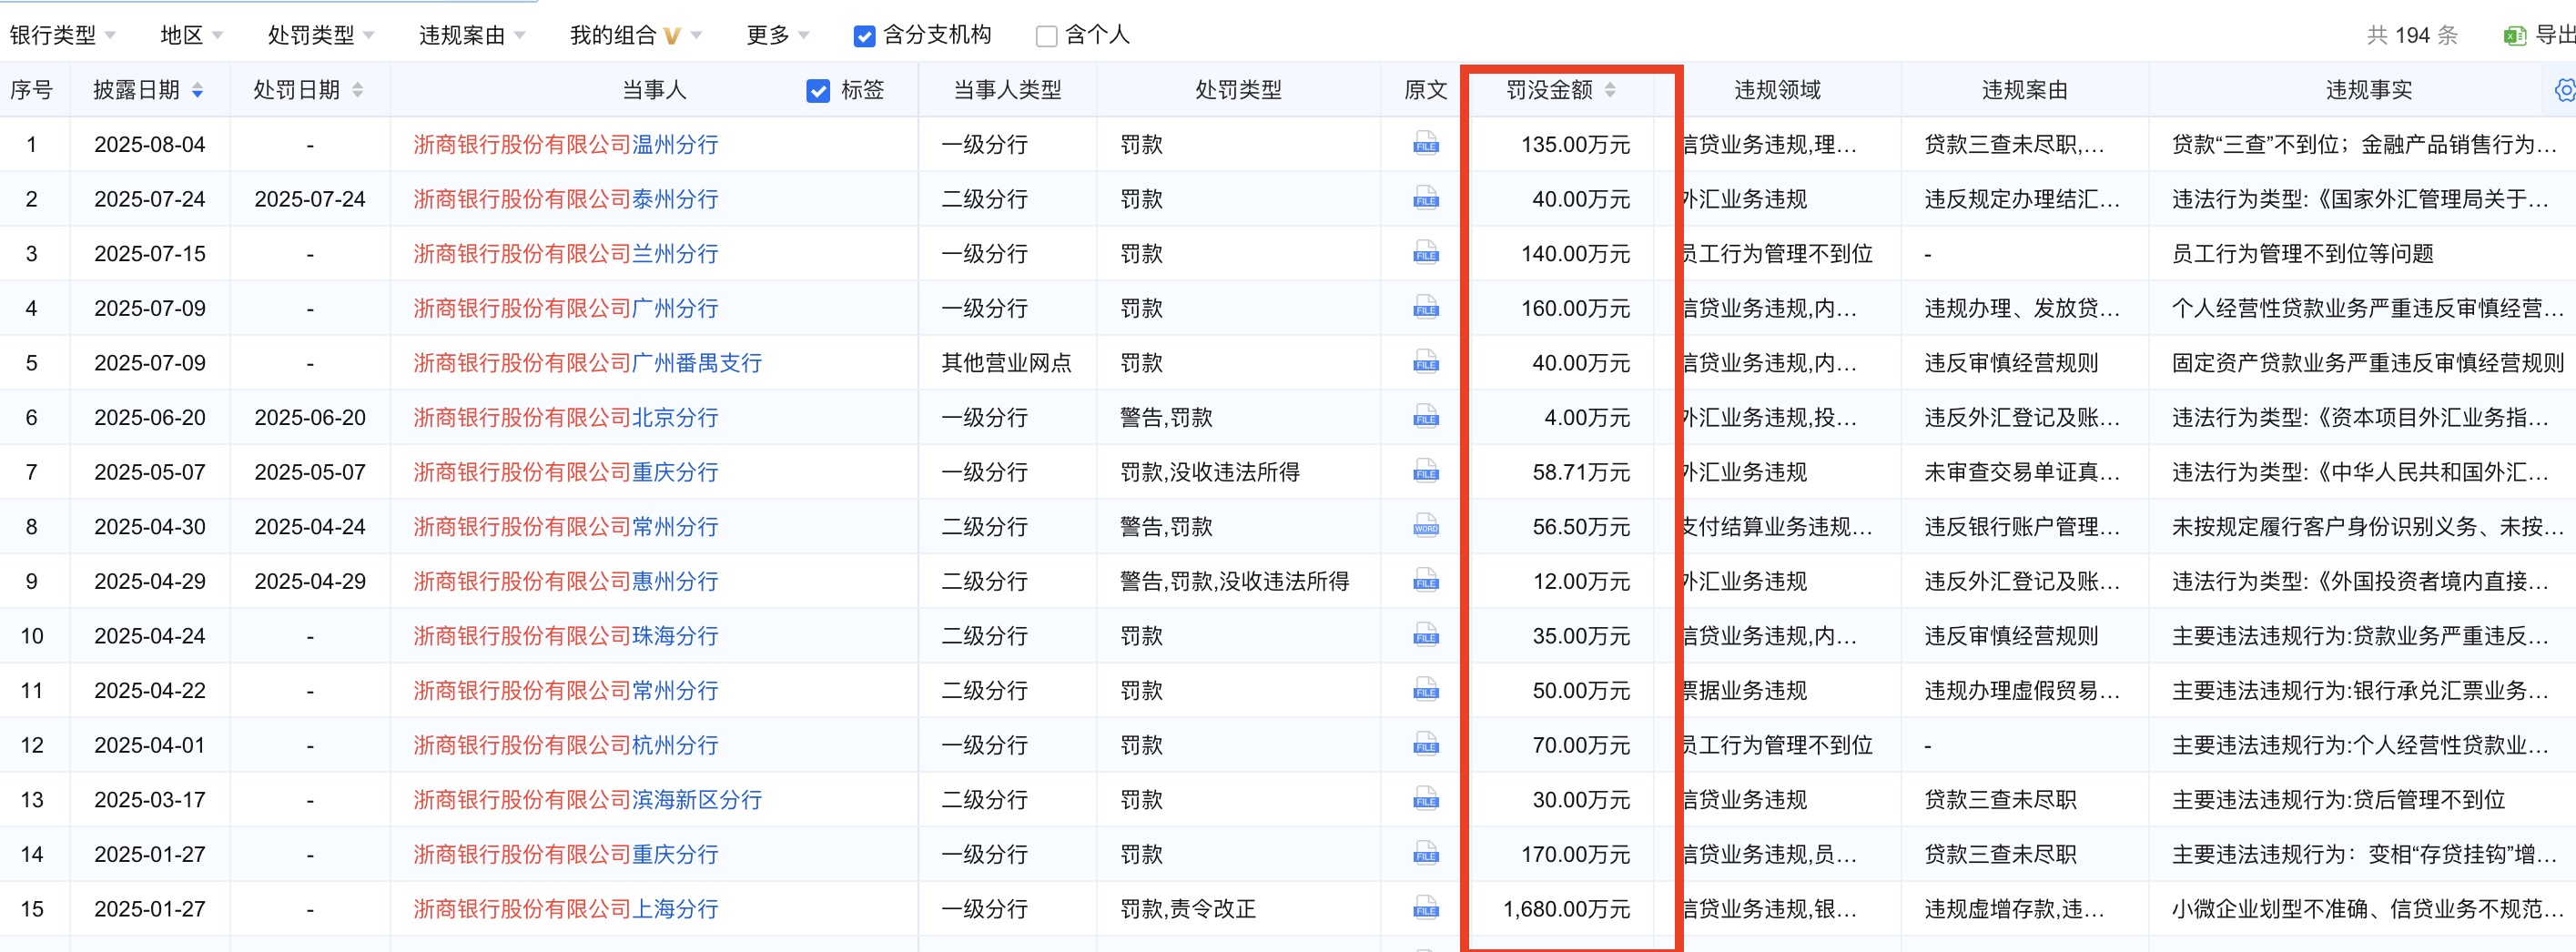
Task: Open original file icon for 滨海新区分行 row
Action: (x=1426, y=799)
